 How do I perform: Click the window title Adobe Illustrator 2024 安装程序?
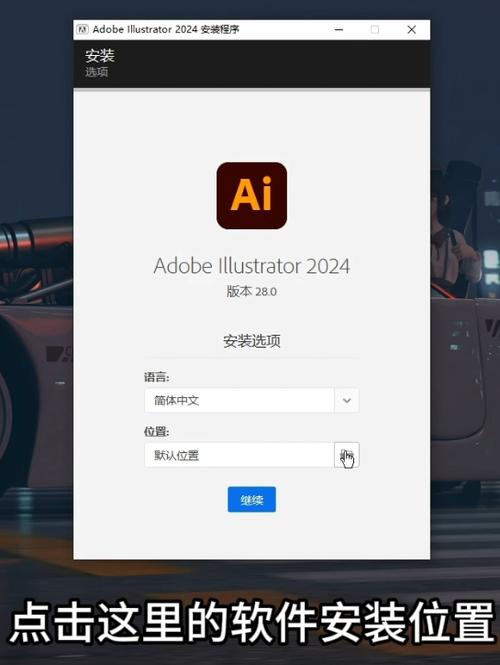pyautogui.click(x=166, y=29)
